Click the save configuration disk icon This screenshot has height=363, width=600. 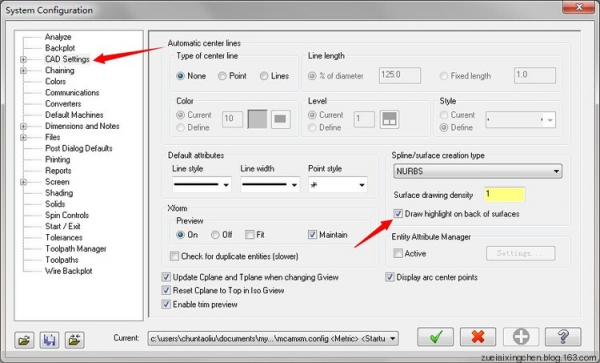click(49, 340)
